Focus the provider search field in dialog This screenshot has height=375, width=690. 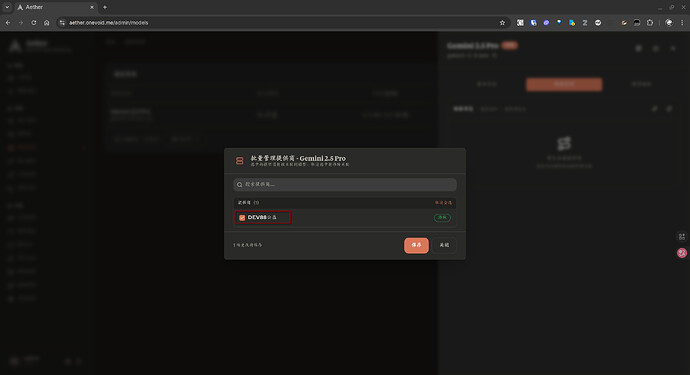(345, 184)
